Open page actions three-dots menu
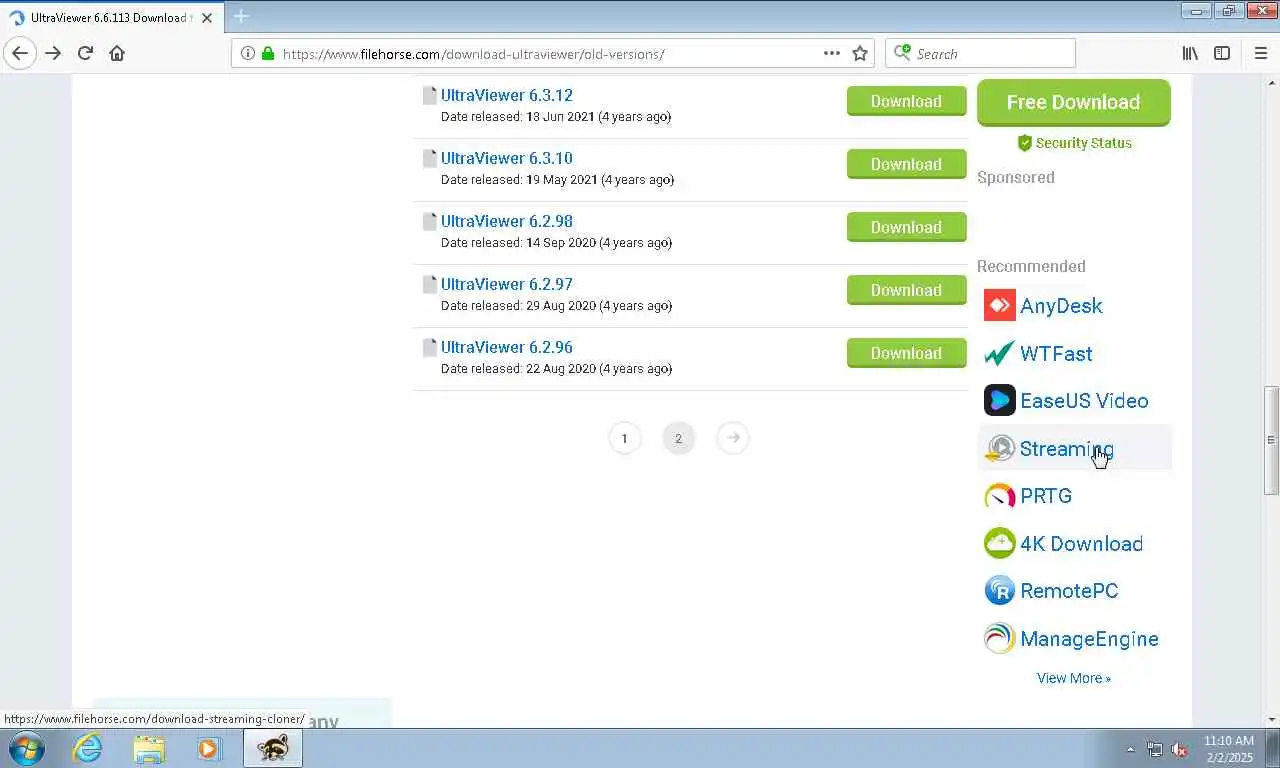The width and height of the screenshot is (1280, 768). tap(831, 53)
